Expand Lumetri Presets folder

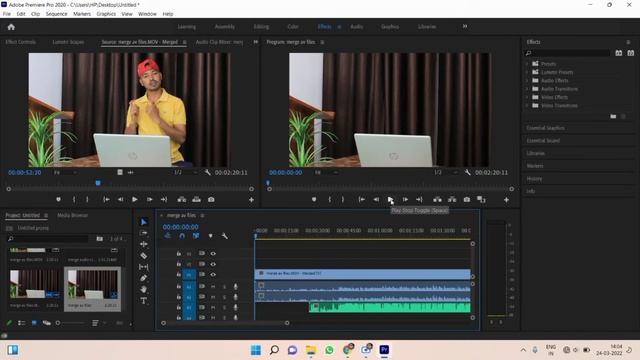click(x=527, y=72)
